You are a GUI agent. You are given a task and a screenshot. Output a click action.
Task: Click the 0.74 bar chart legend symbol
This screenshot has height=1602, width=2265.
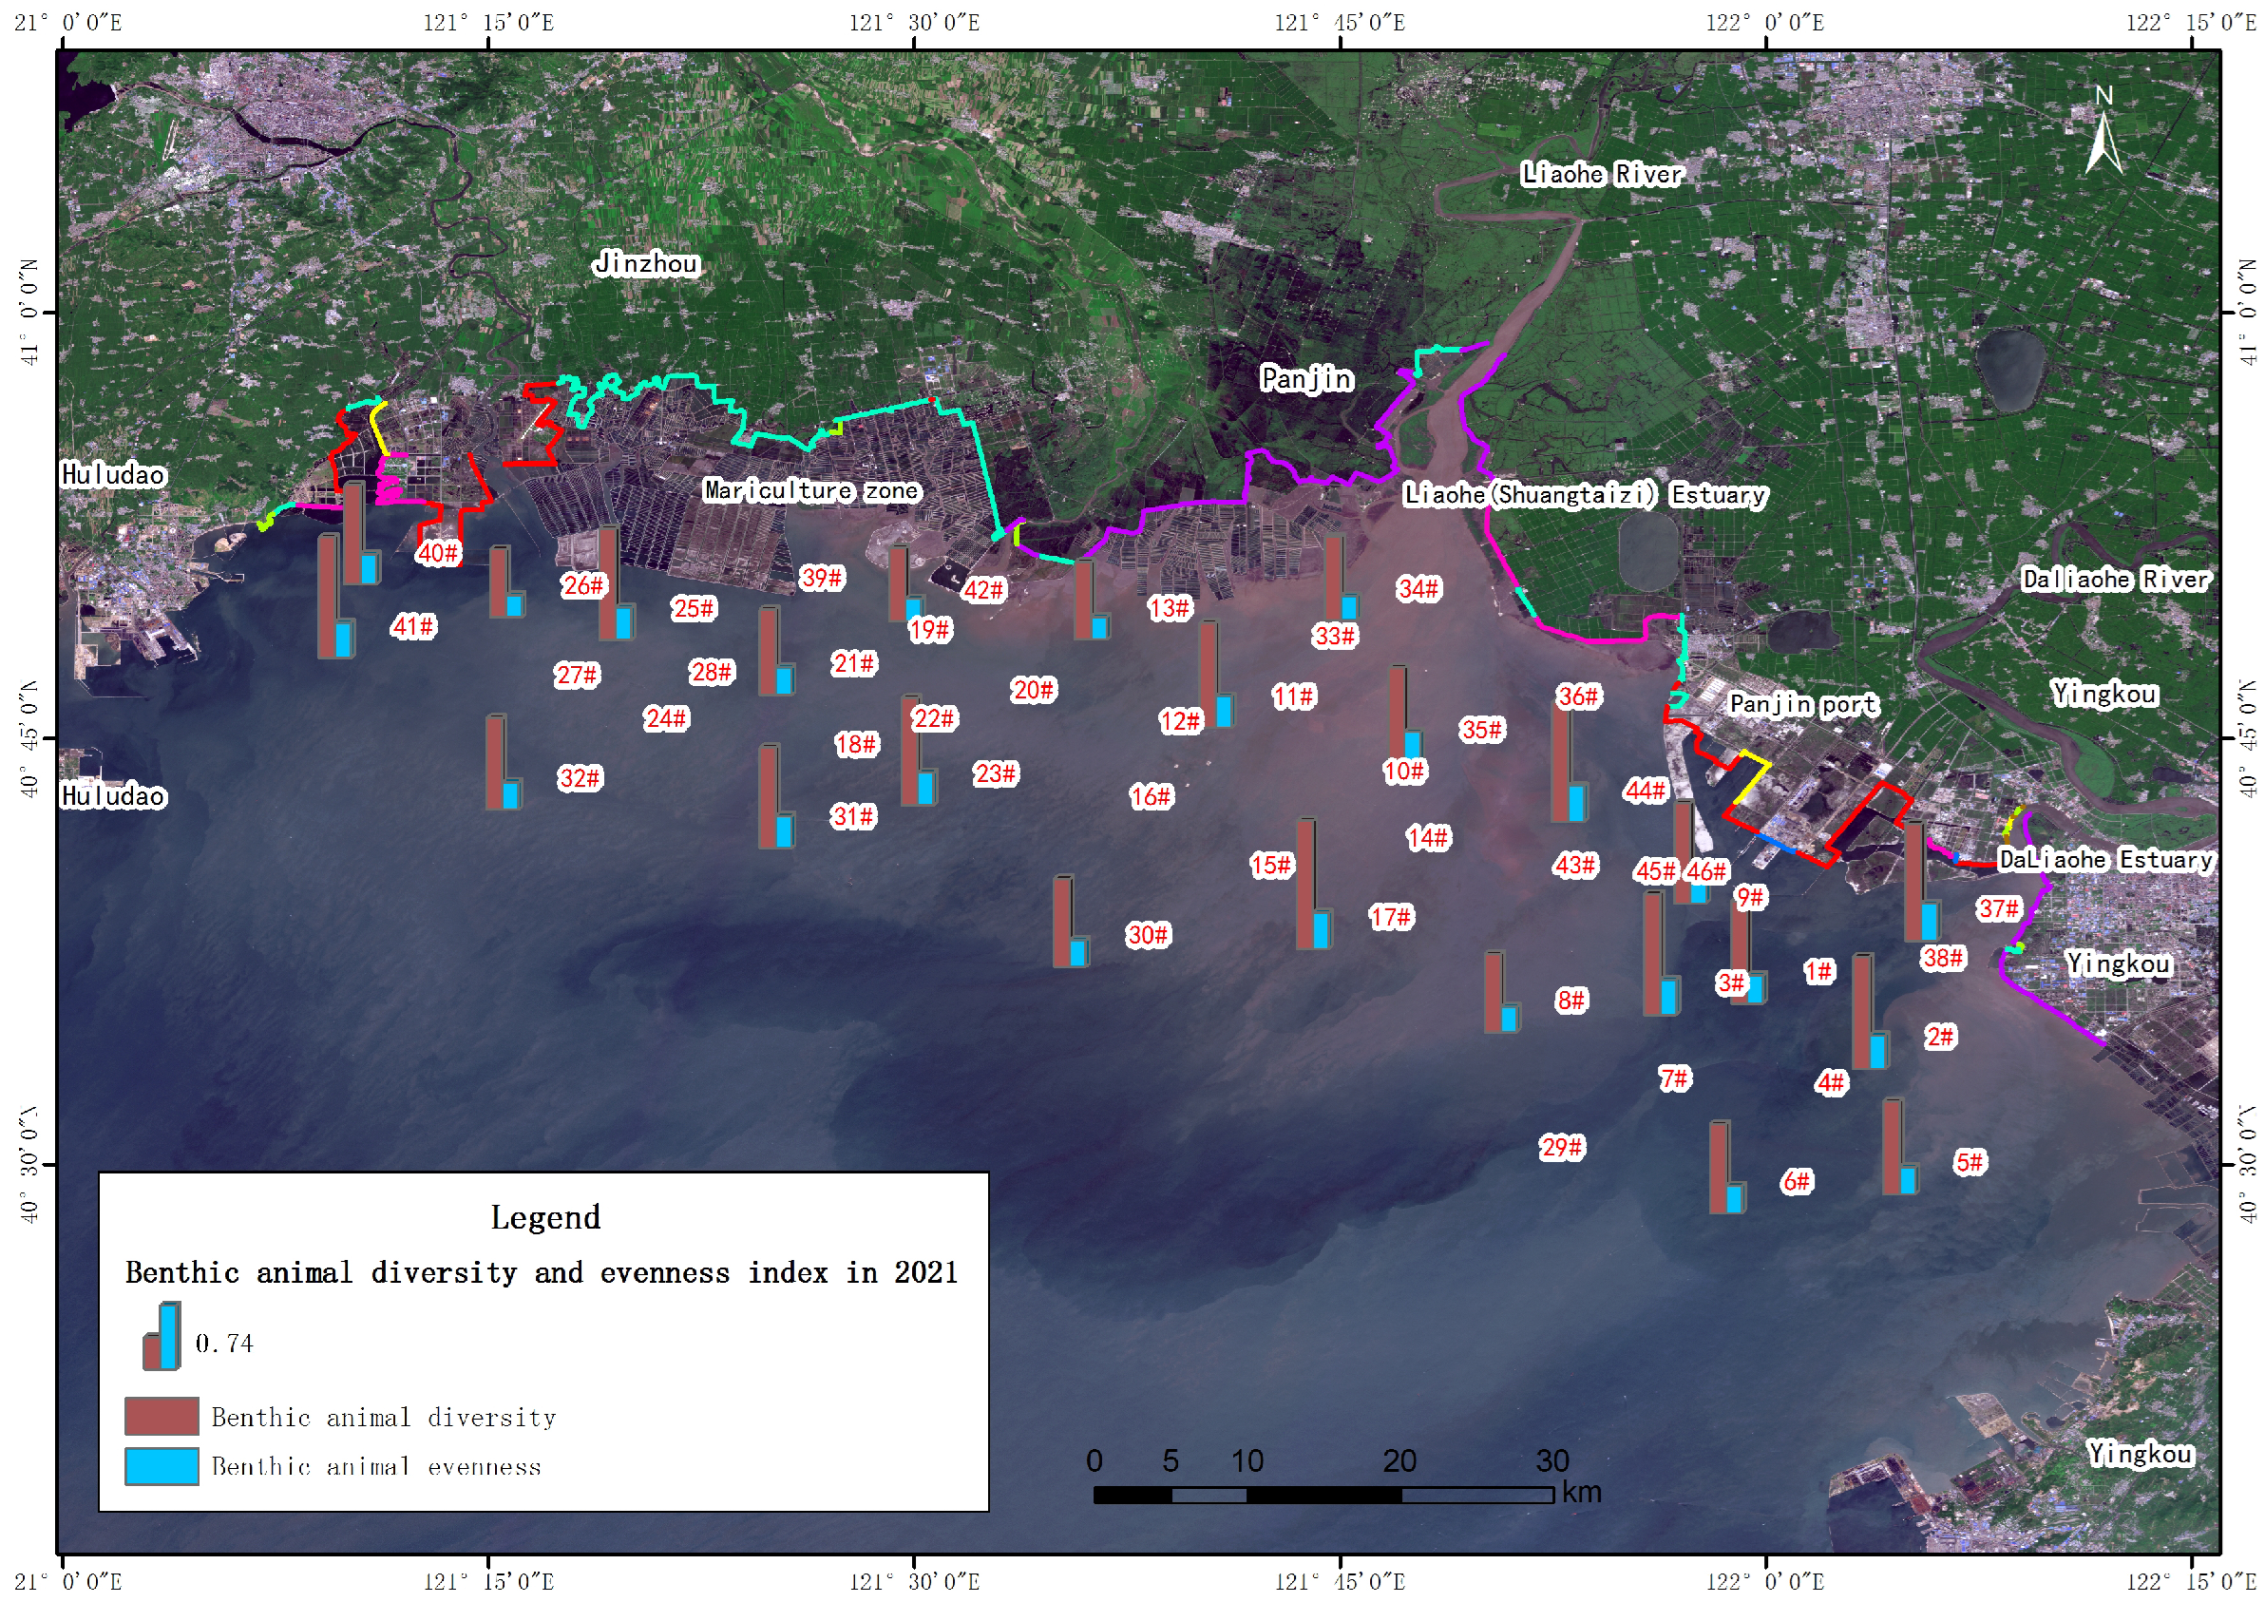(163, 1336)
